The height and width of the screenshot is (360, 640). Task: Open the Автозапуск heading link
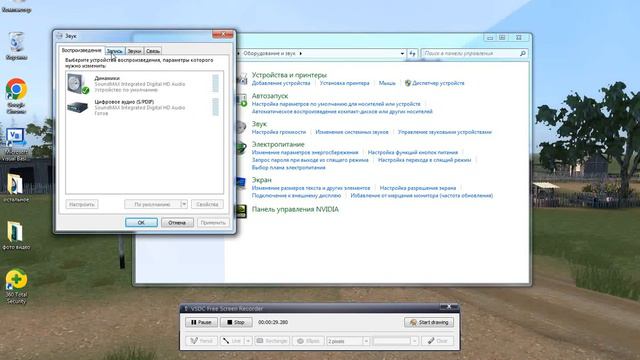click(x=270, y=96)
